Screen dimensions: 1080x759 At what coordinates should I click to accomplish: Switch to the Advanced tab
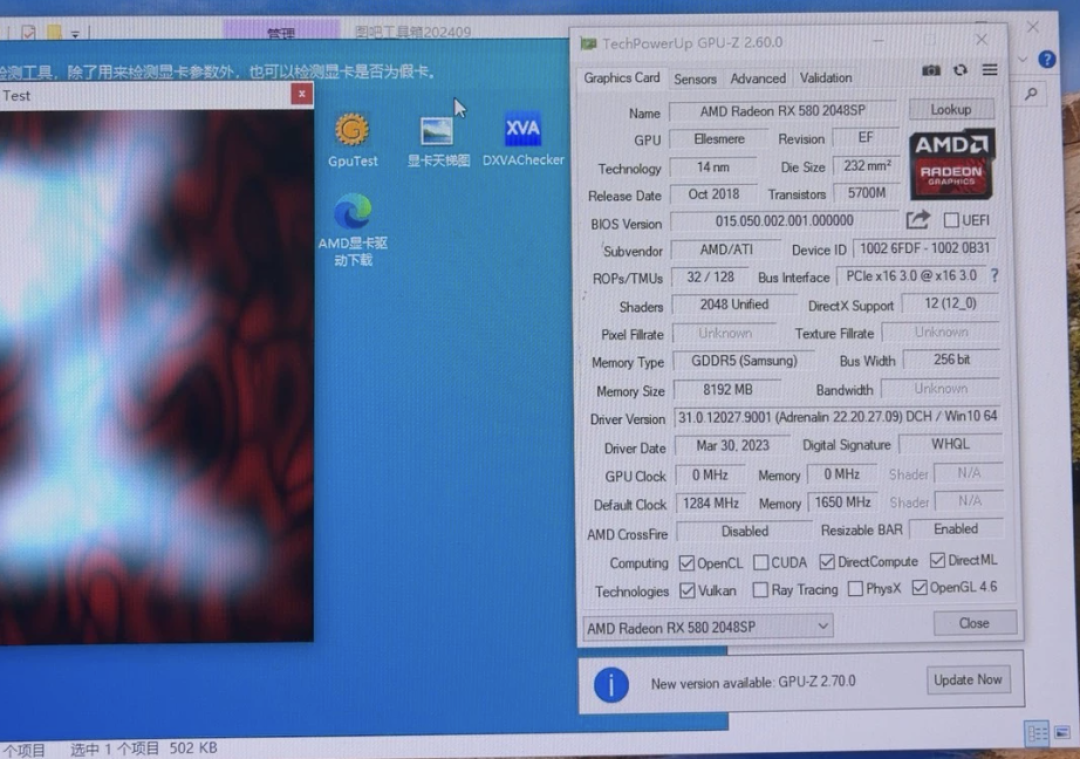(758, 79)
